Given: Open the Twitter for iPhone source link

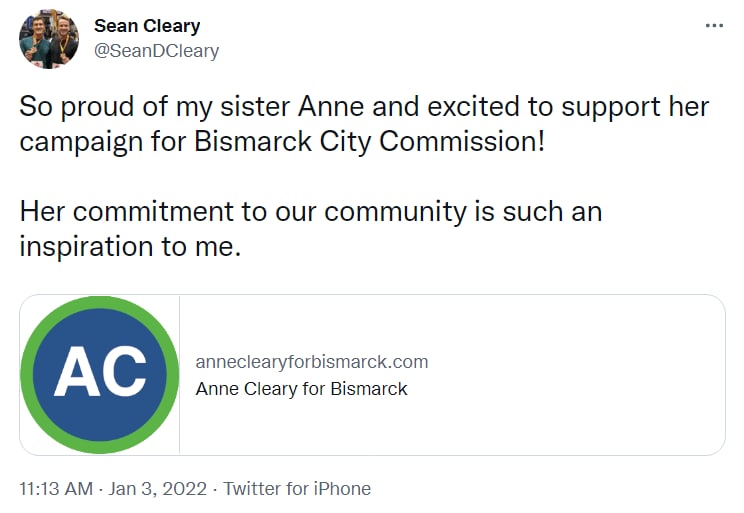Looking at the screenshot, I should click(297, 489).
